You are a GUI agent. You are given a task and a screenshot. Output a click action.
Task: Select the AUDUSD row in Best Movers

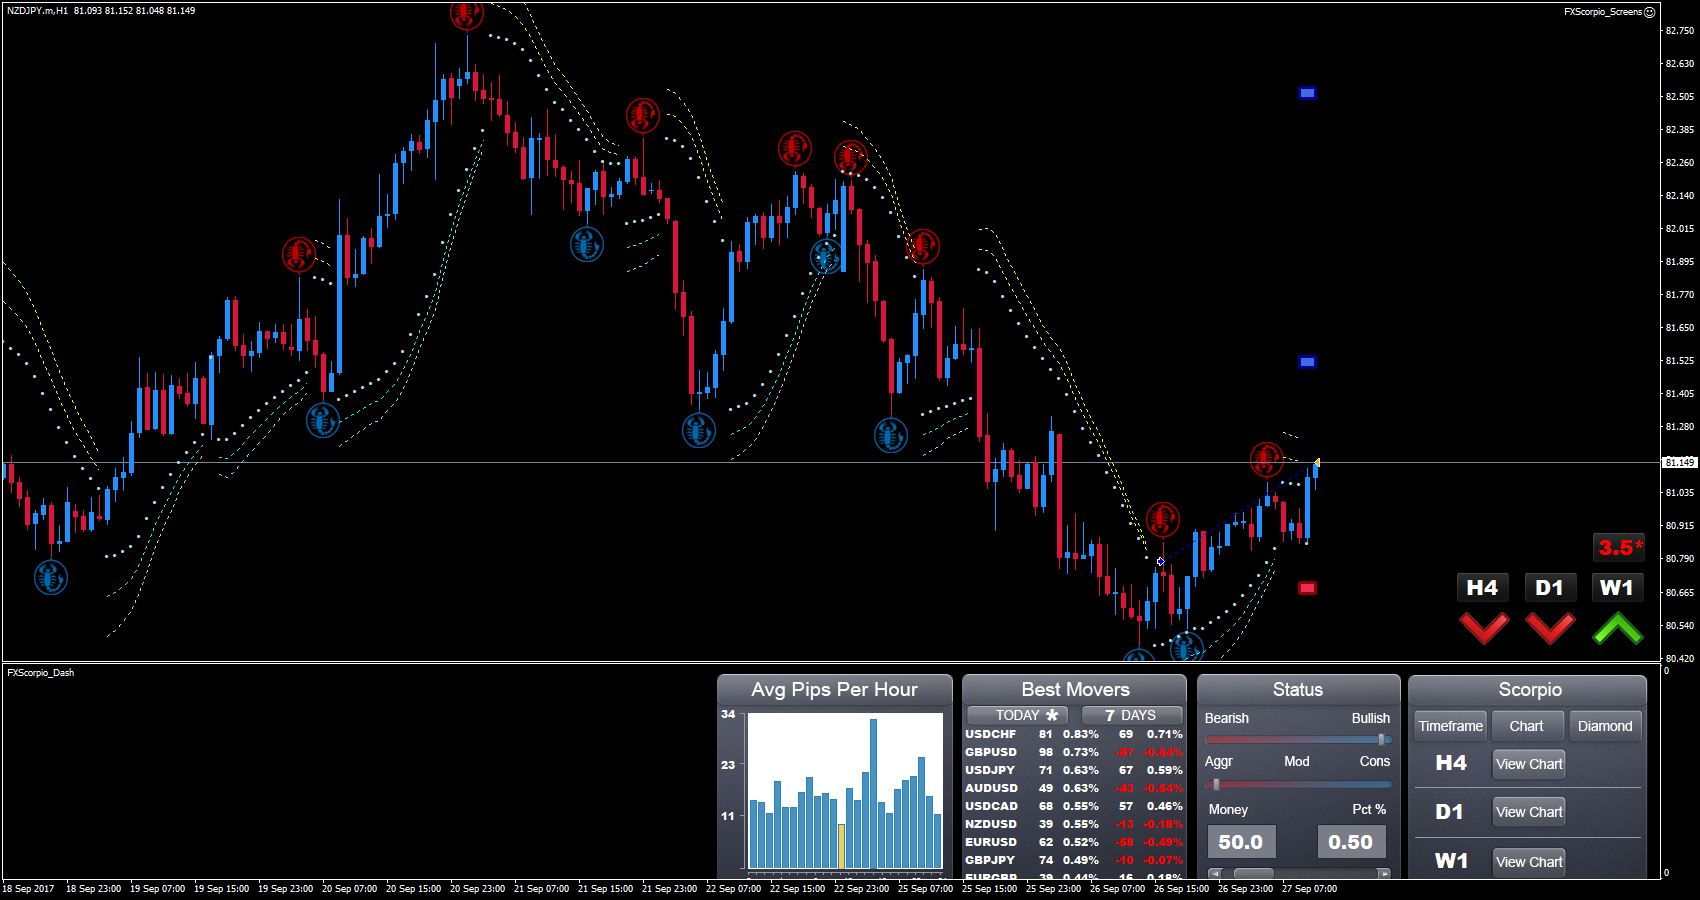(1074, 788)
